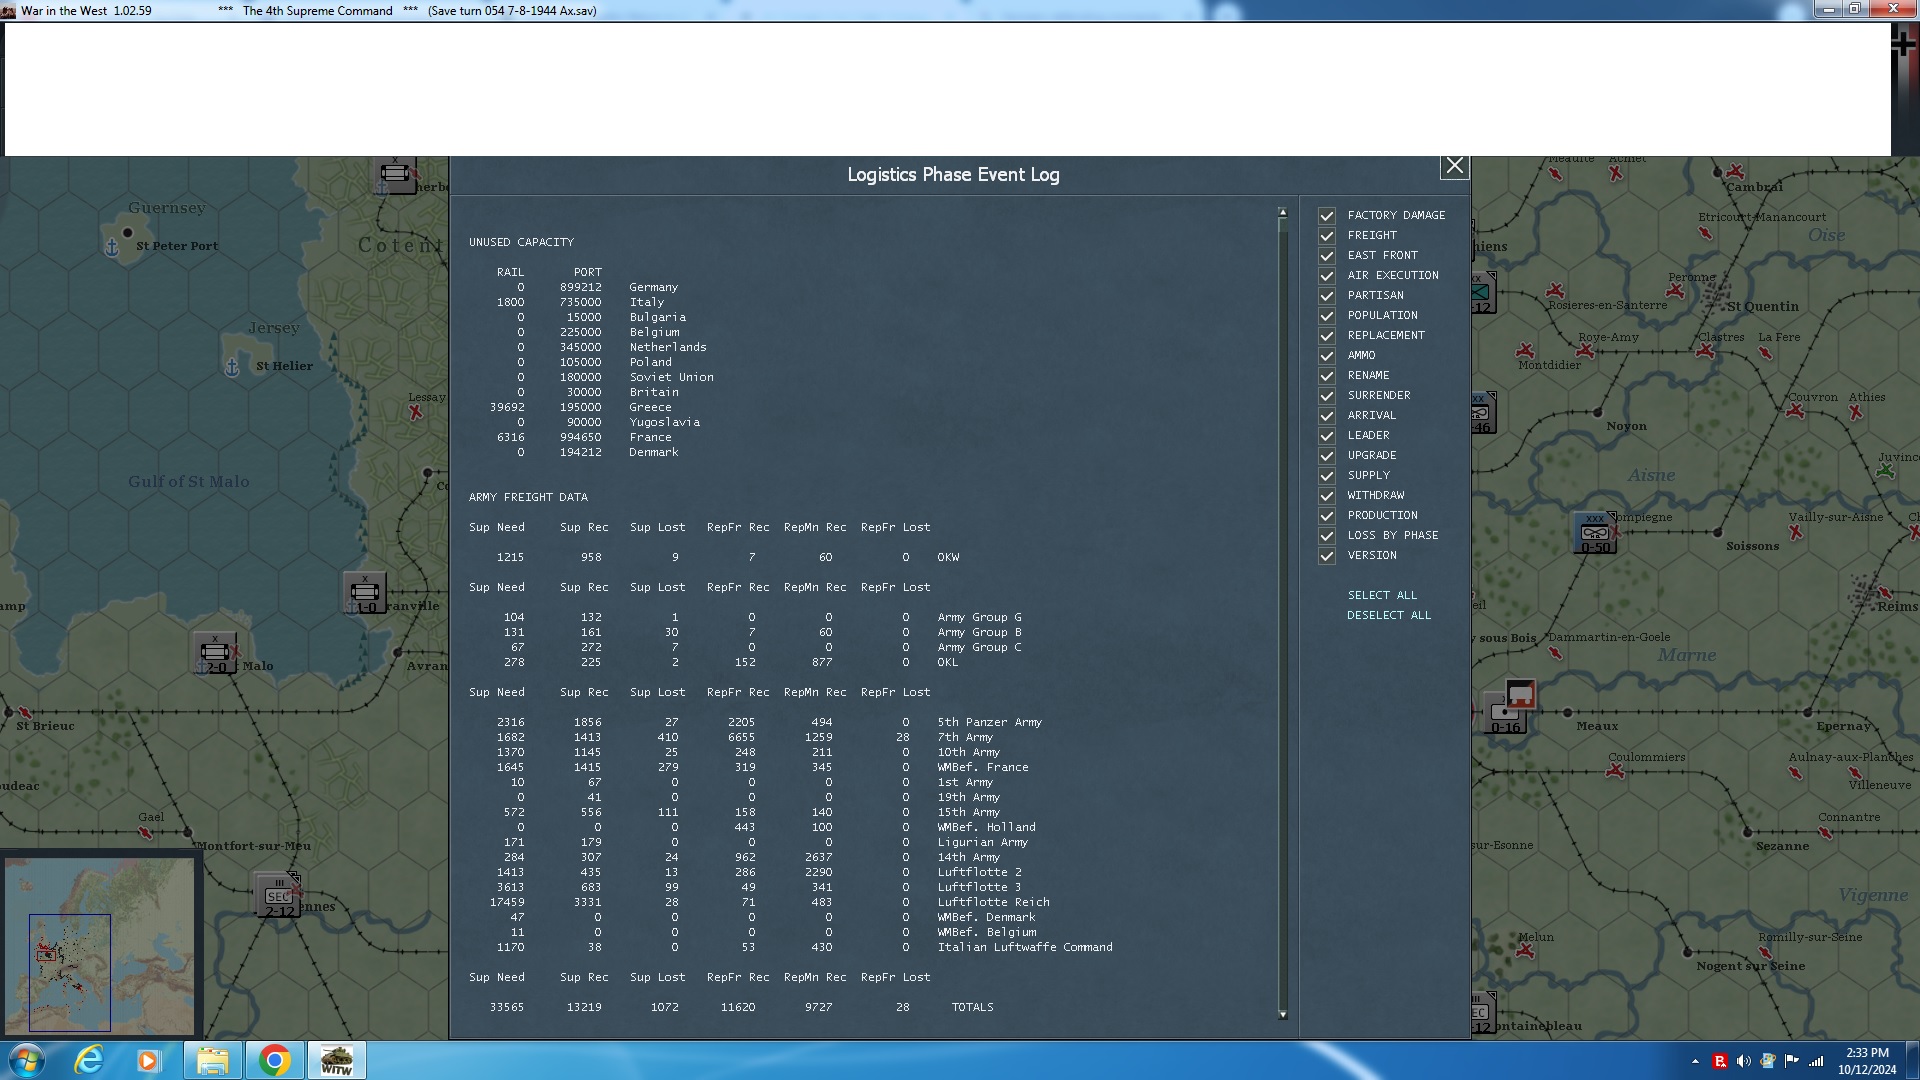Viewport: 1920px width, 1080px height.
Task: Click the Europe minimap thumbnail
Action: (x=99, y=946)
